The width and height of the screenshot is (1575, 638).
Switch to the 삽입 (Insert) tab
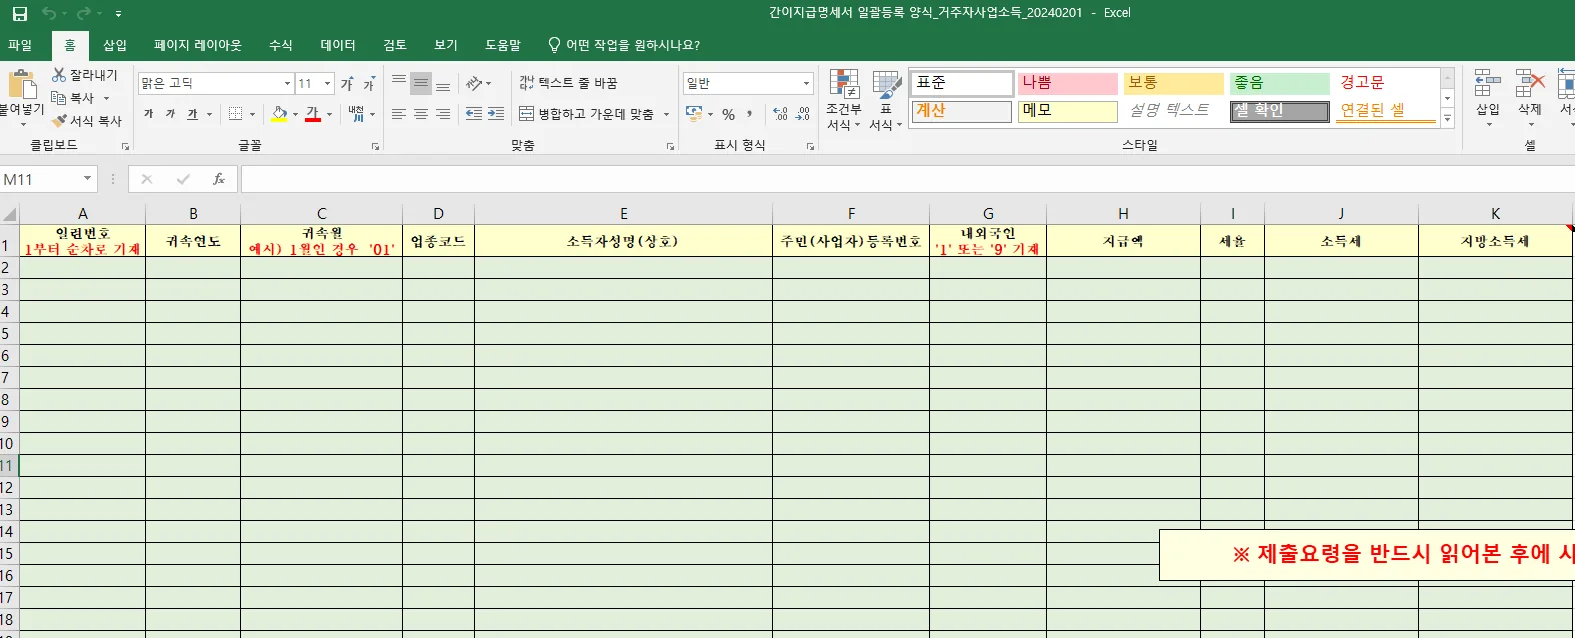[115, 45]
